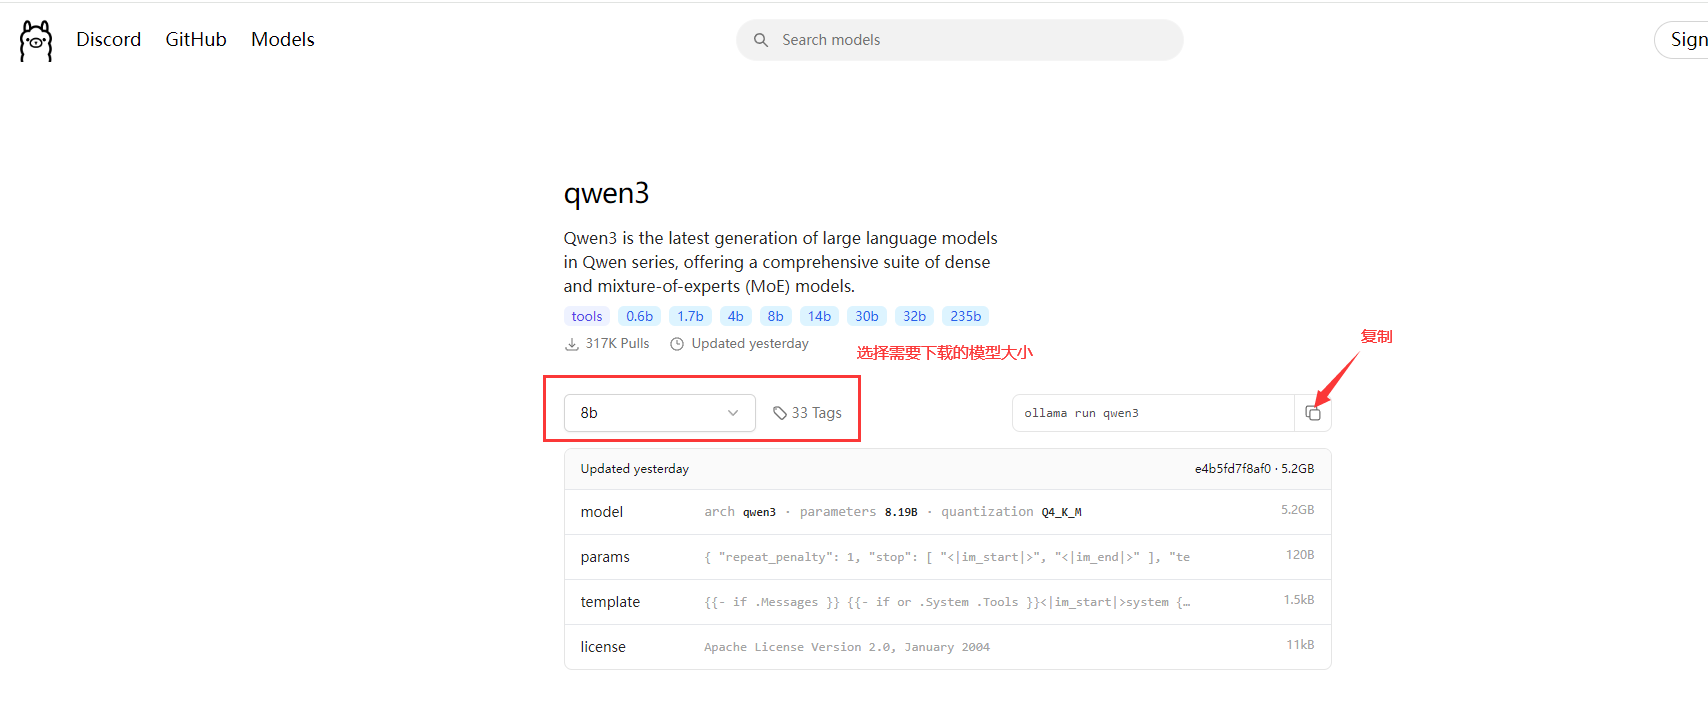Click the 11kB license size
Viewport: 1708px width, 702px height.
(x=1300, y=645)
